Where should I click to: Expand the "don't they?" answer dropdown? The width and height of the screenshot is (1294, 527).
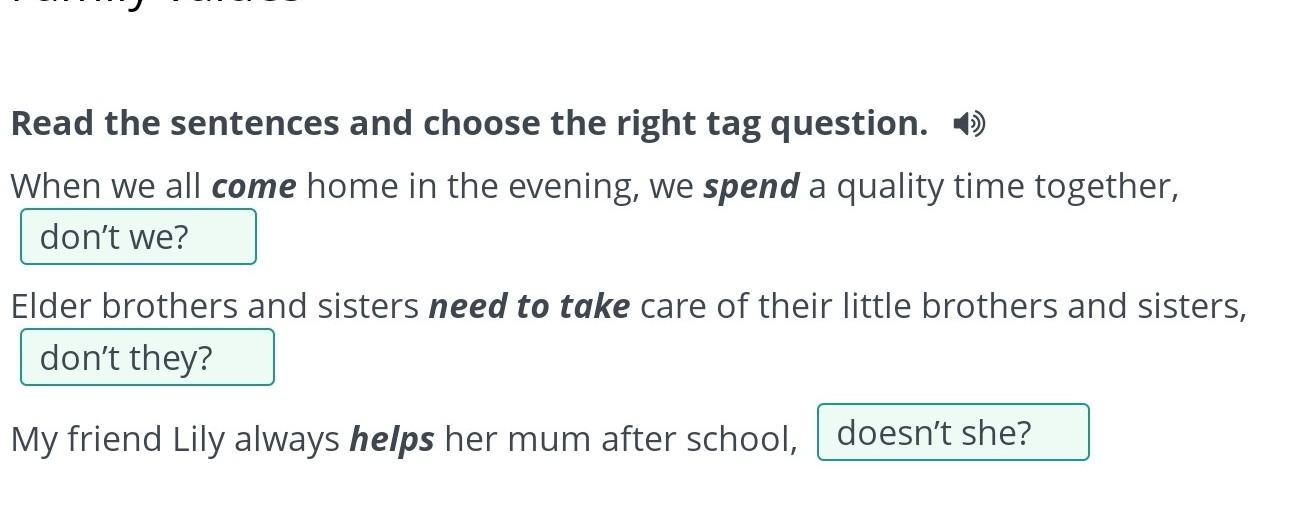click(147, 358)
